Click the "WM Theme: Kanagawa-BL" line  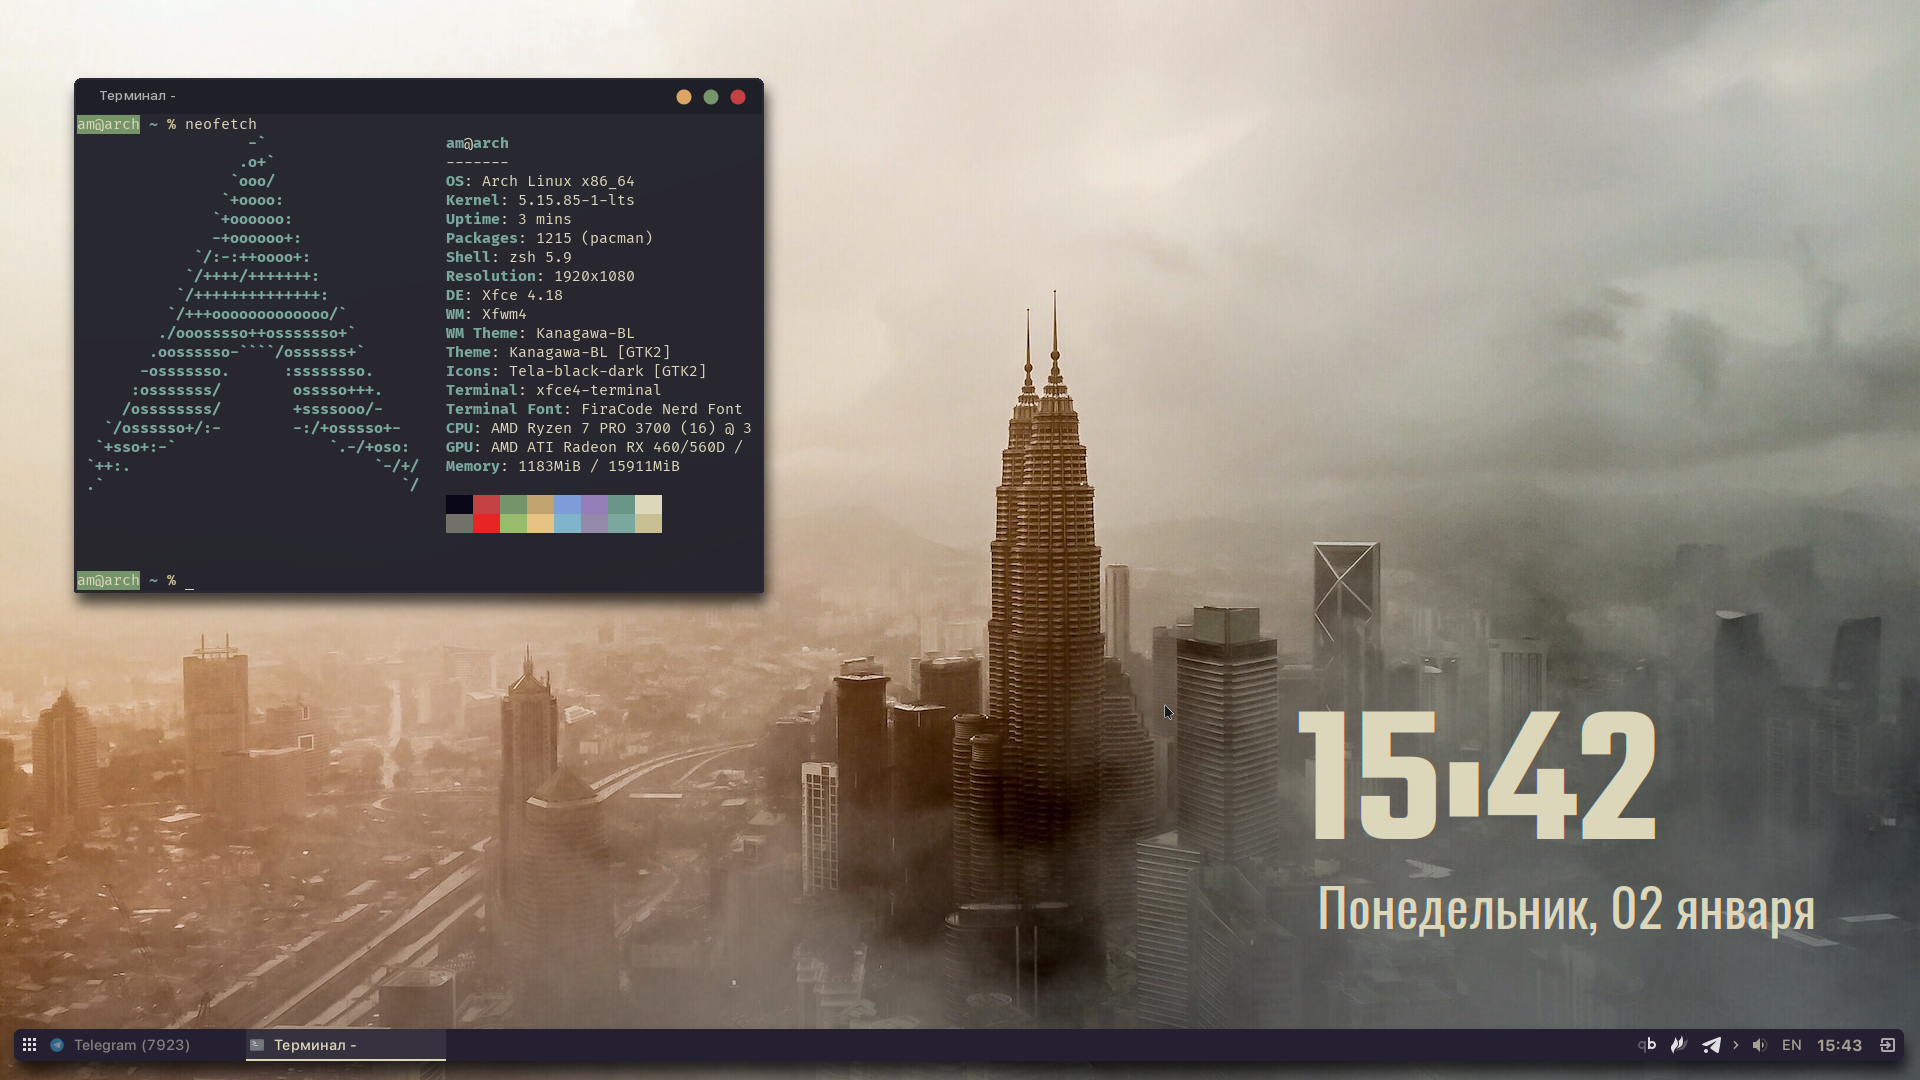pos(540,333)
